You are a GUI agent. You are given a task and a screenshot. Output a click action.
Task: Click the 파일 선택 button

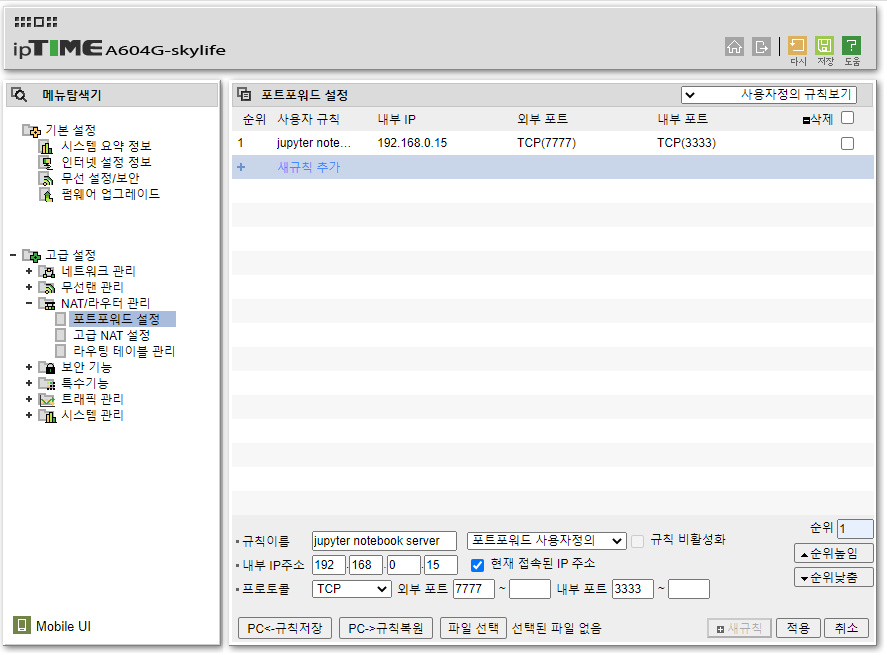pyautogui.click(x=473, y=628)
